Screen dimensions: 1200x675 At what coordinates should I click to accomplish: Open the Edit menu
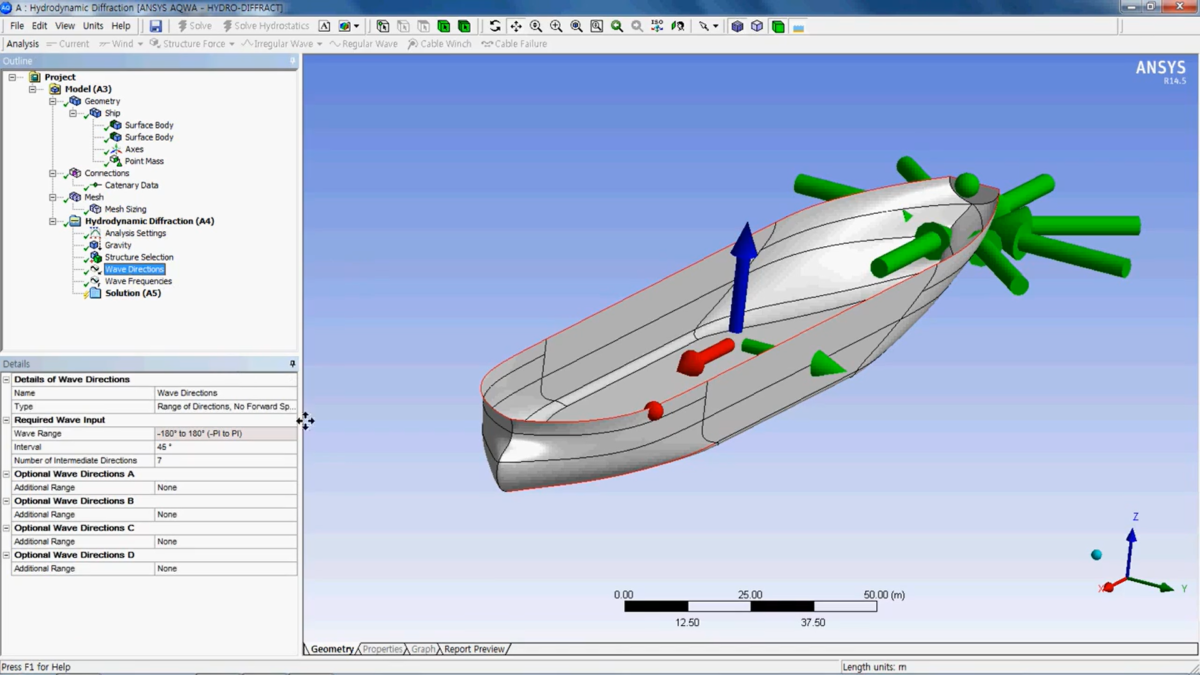[39, 26]
